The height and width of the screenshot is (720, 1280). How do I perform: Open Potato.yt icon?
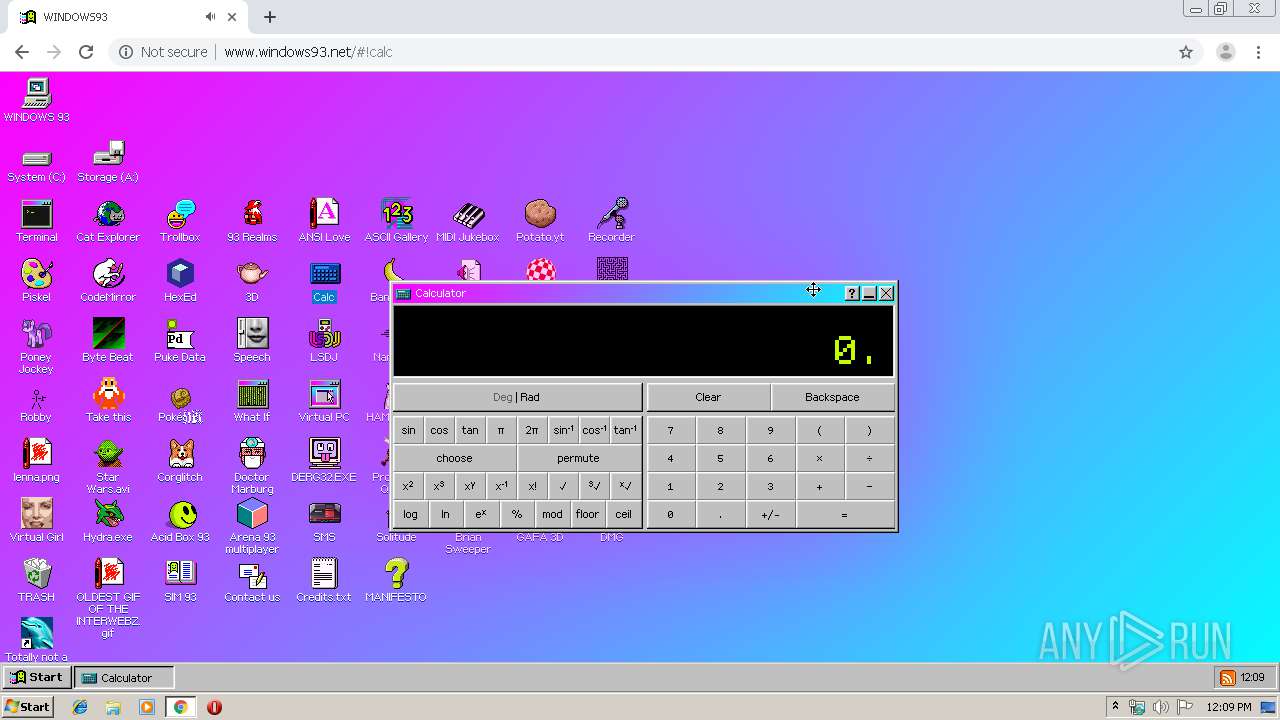pyautogui.click(x=540, y=221)
